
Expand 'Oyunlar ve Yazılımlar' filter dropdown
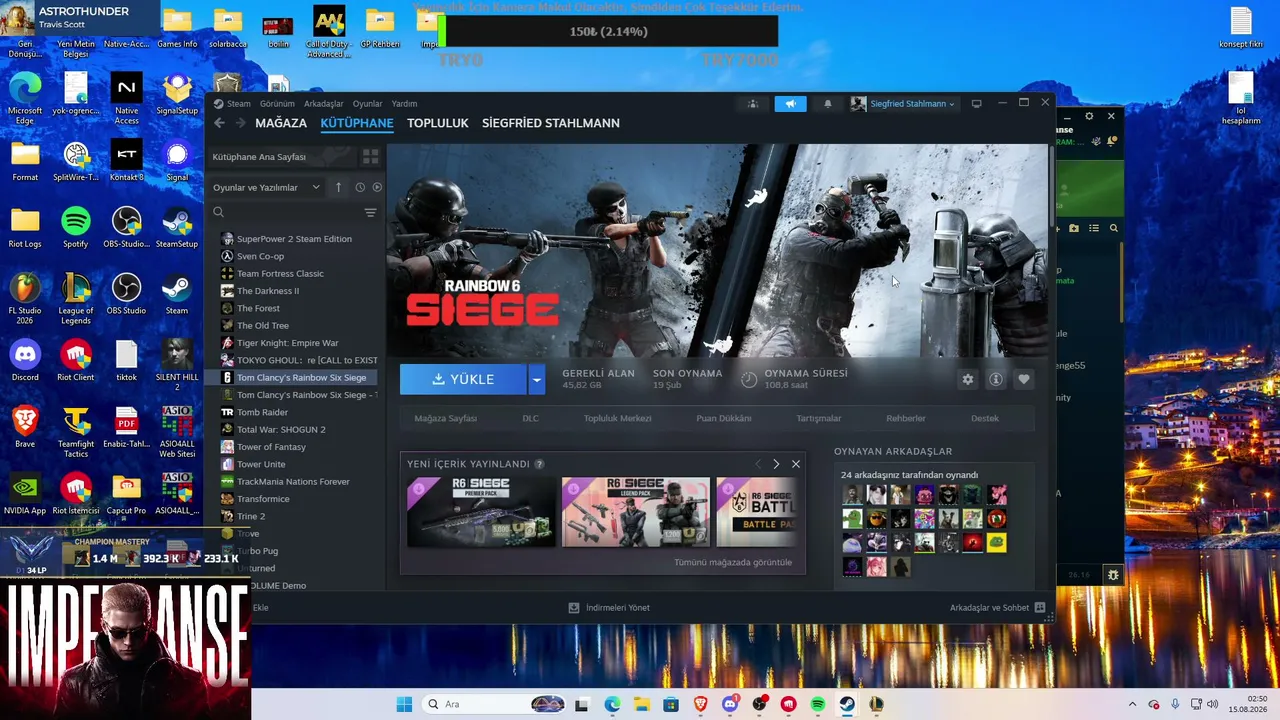tap(266, 187)
